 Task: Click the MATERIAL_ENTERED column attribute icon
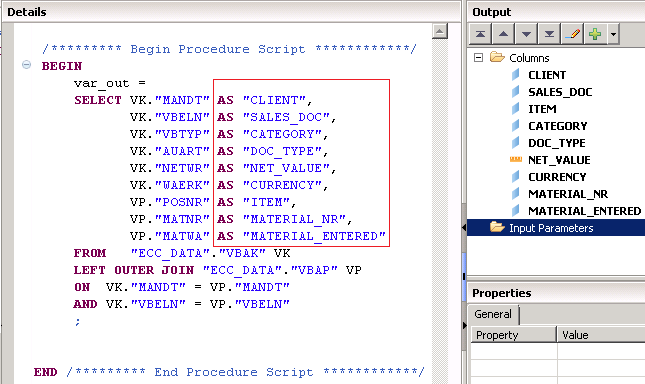coord(515,211)
